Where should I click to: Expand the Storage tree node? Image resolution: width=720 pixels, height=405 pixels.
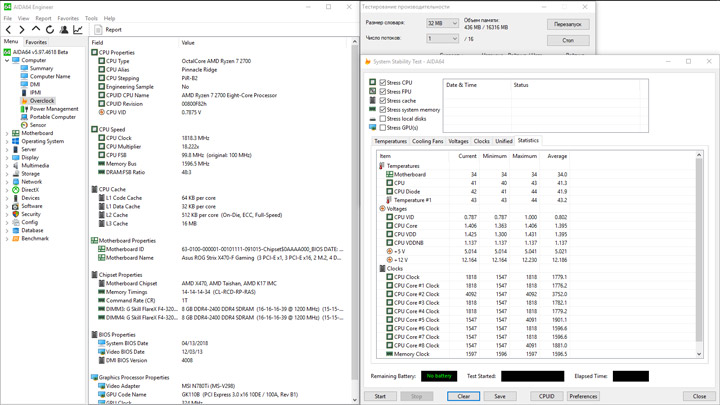pos(7,174)
